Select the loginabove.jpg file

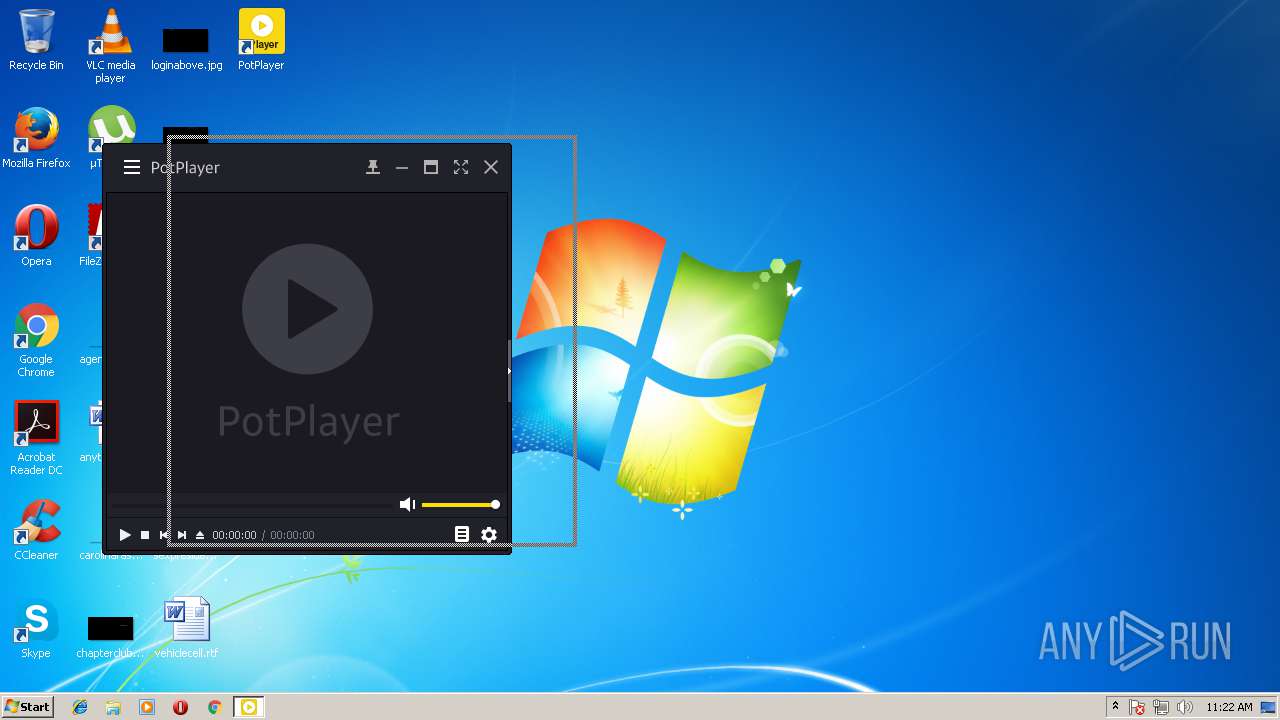click(x=186, y=48)
